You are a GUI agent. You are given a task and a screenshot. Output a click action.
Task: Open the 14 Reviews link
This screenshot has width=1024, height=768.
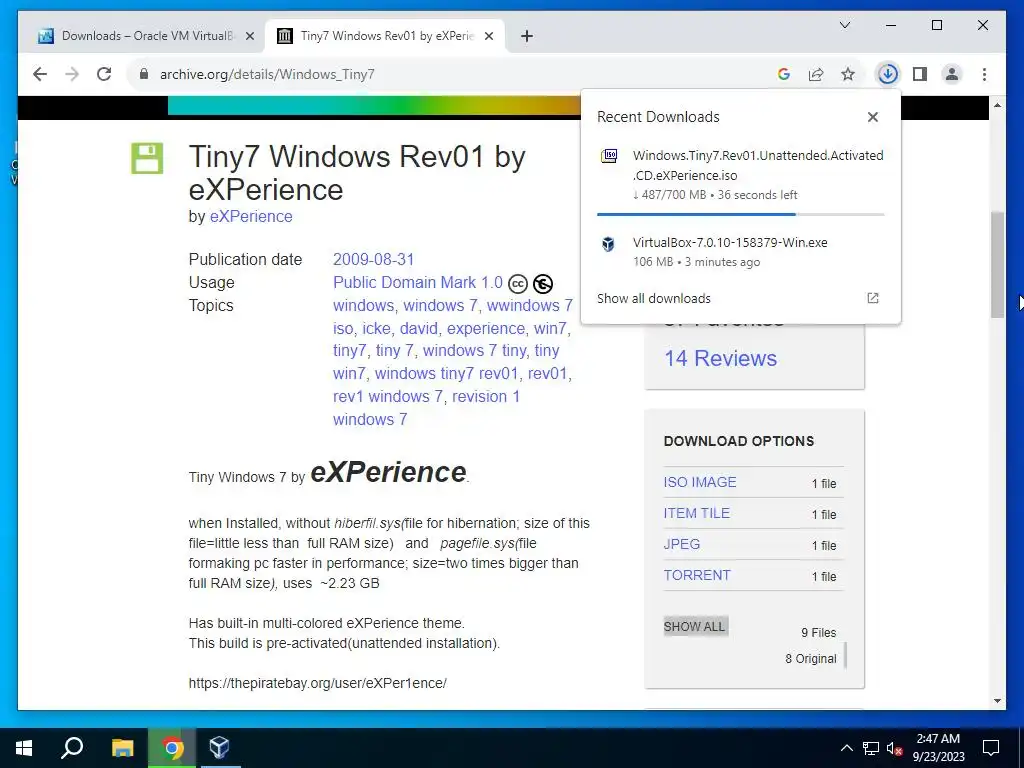click(720, 359)
